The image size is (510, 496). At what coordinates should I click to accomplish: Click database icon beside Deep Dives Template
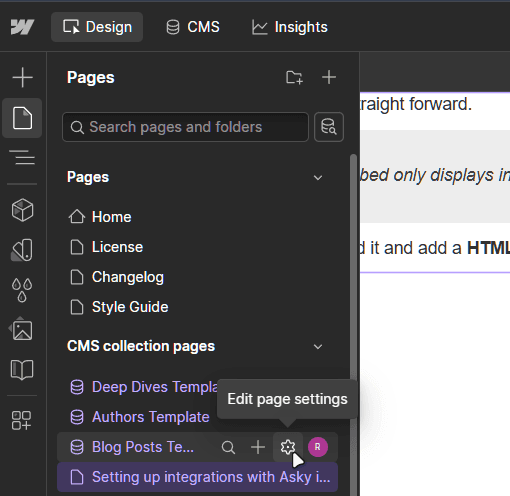(x=77, y=387)
